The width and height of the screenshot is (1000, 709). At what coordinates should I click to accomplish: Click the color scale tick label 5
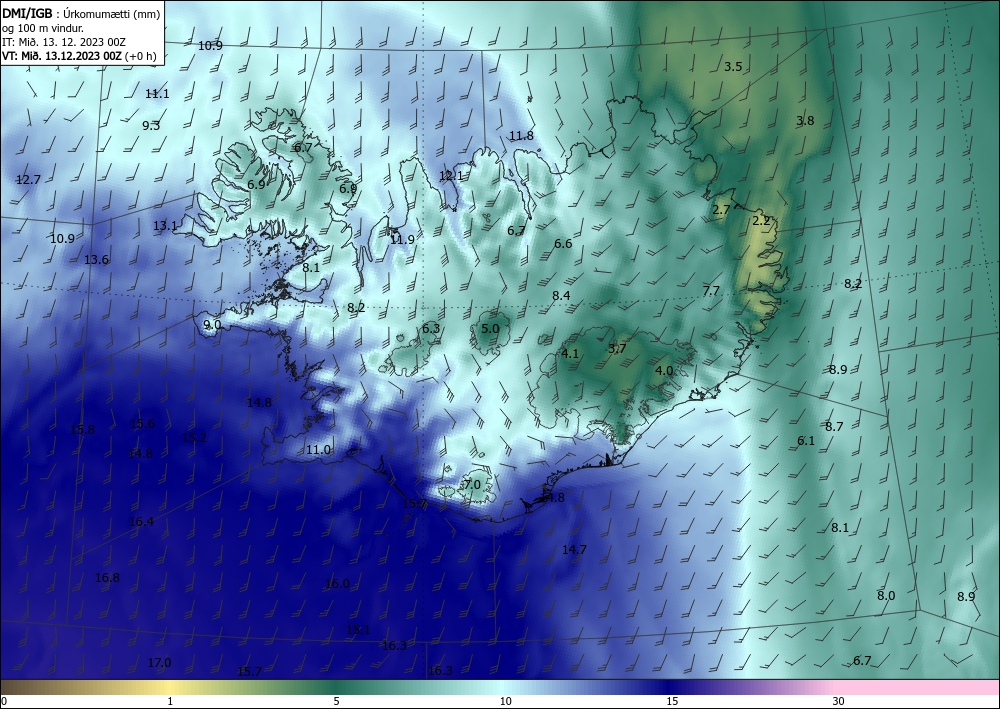[336, 702]
